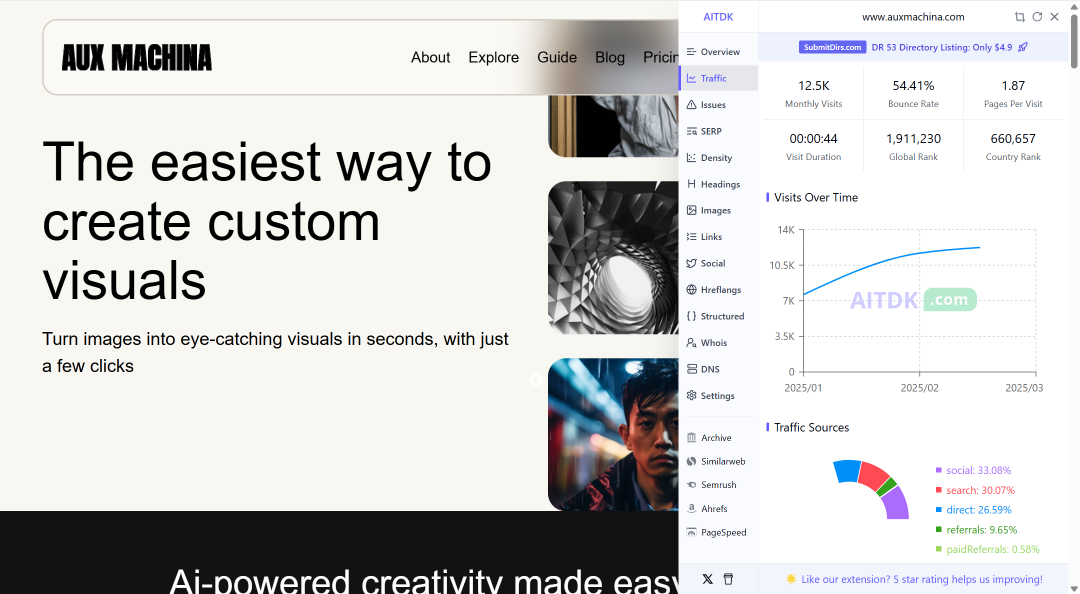Click the 'search: 30.07%' legend entry

(975, 491)
